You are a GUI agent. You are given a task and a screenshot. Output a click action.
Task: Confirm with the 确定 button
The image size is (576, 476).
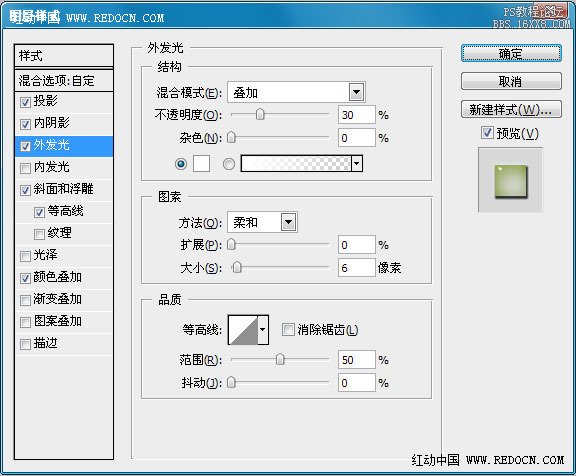pos(511,54)
